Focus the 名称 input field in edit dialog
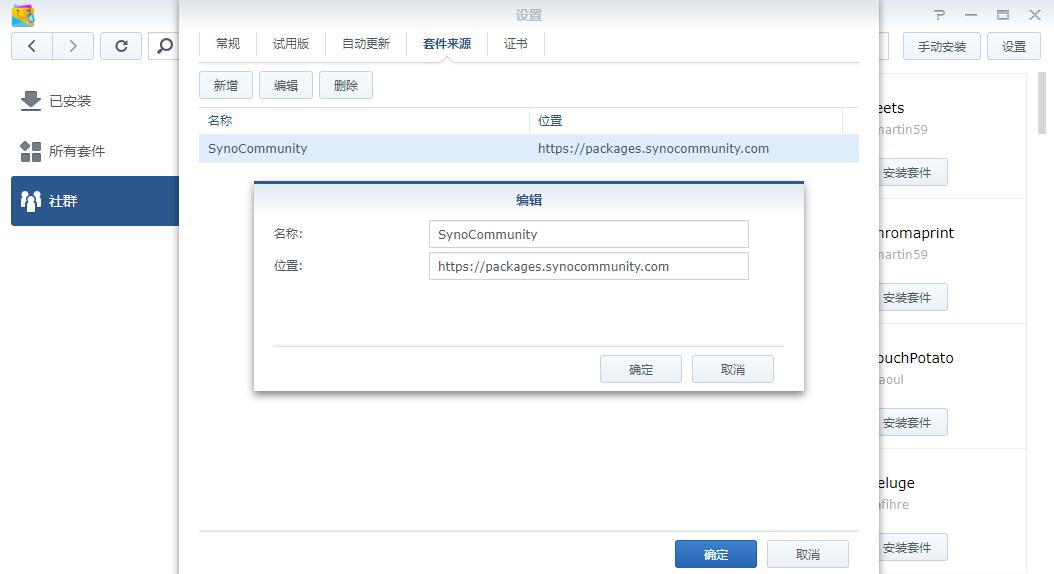This screenshot has height=574, width=1054. coord(589,234)
